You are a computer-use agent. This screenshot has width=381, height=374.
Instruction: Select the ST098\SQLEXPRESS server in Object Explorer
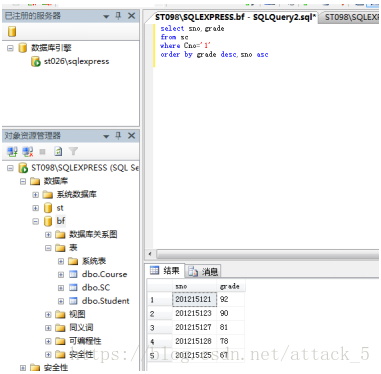point(85,168)
